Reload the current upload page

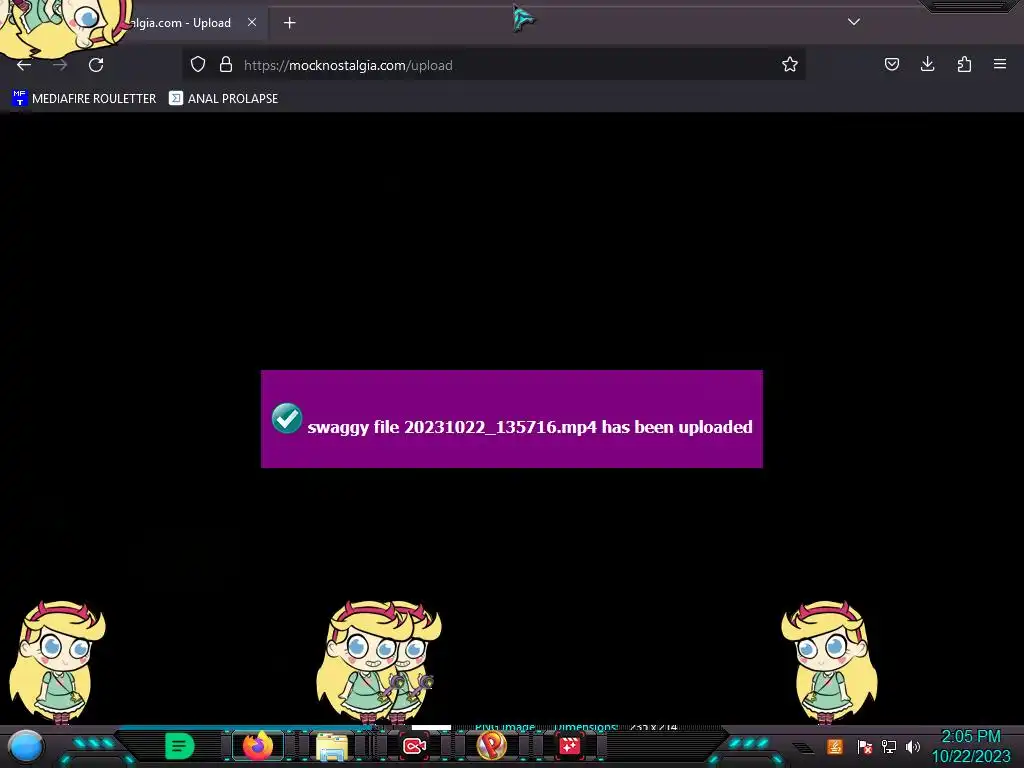click(96, 65)
